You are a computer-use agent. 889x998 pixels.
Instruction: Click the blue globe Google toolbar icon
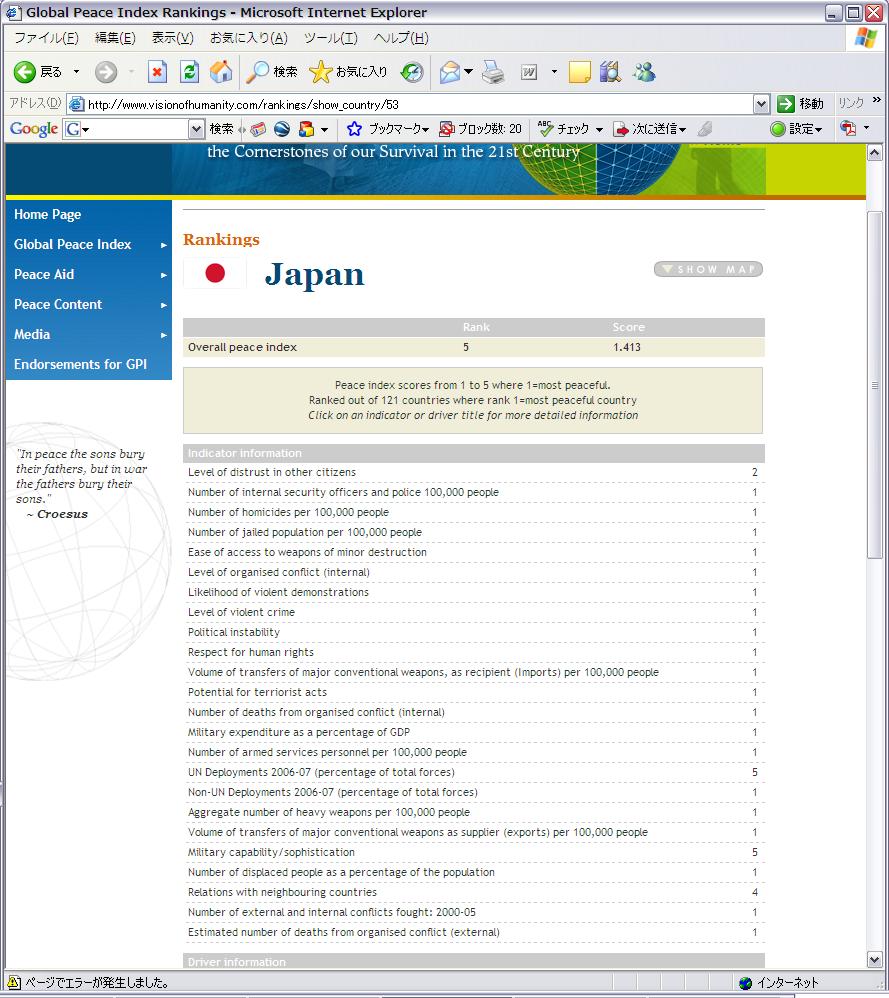click(x=282, y=129)
